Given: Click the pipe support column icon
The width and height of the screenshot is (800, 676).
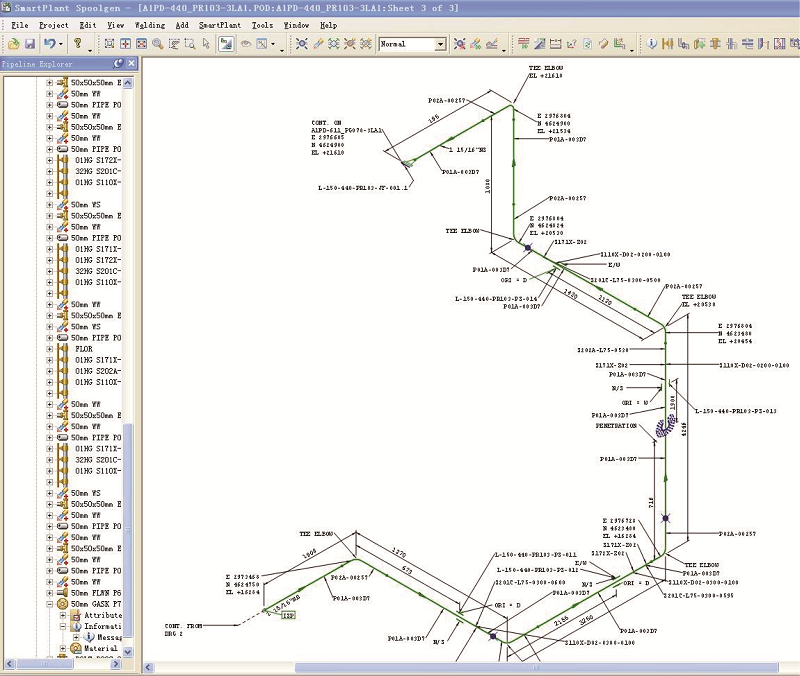Looking at the screenshot, I should [x=763, y=44].
